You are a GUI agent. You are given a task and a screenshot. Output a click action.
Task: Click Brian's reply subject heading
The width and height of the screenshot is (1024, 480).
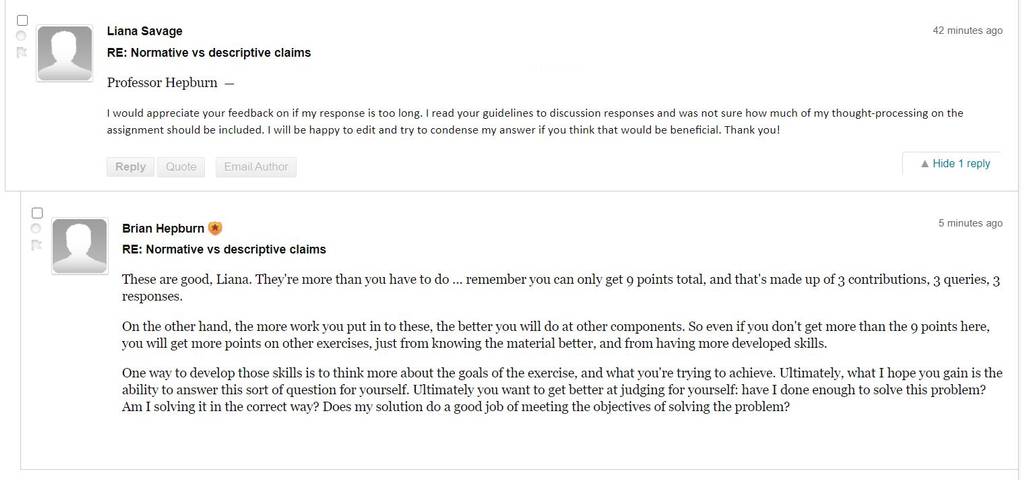tap(224, 249)
